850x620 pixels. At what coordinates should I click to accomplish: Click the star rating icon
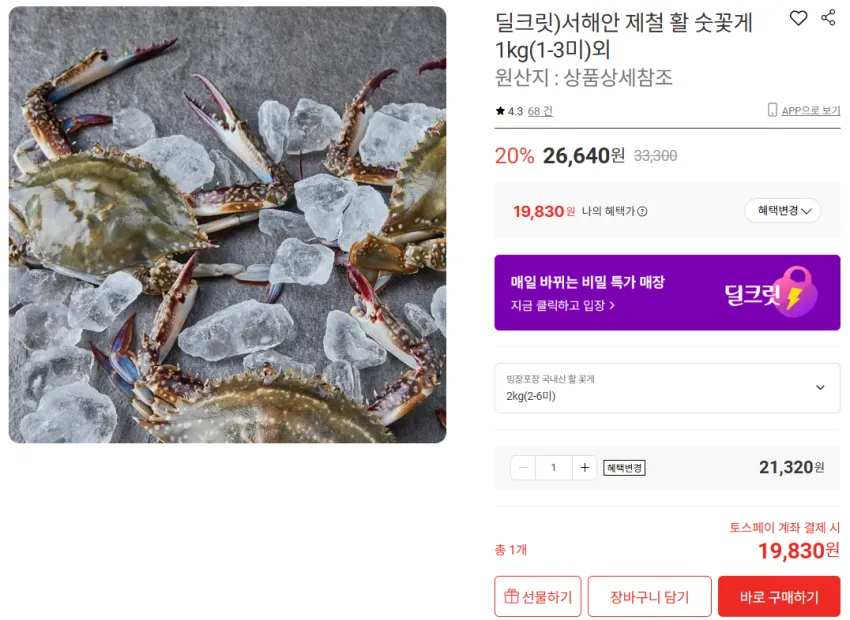click(500, 111)
